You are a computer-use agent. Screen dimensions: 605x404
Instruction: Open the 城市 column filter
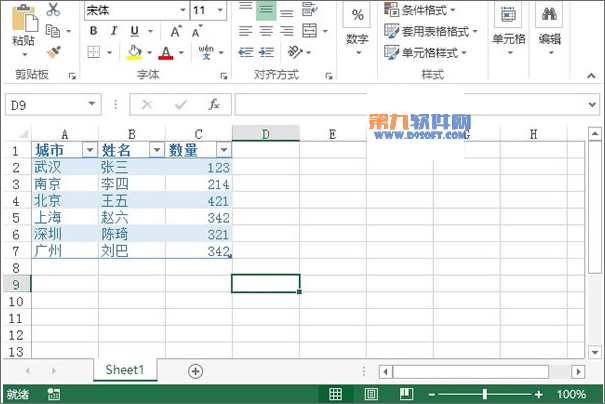click(90, 149)
